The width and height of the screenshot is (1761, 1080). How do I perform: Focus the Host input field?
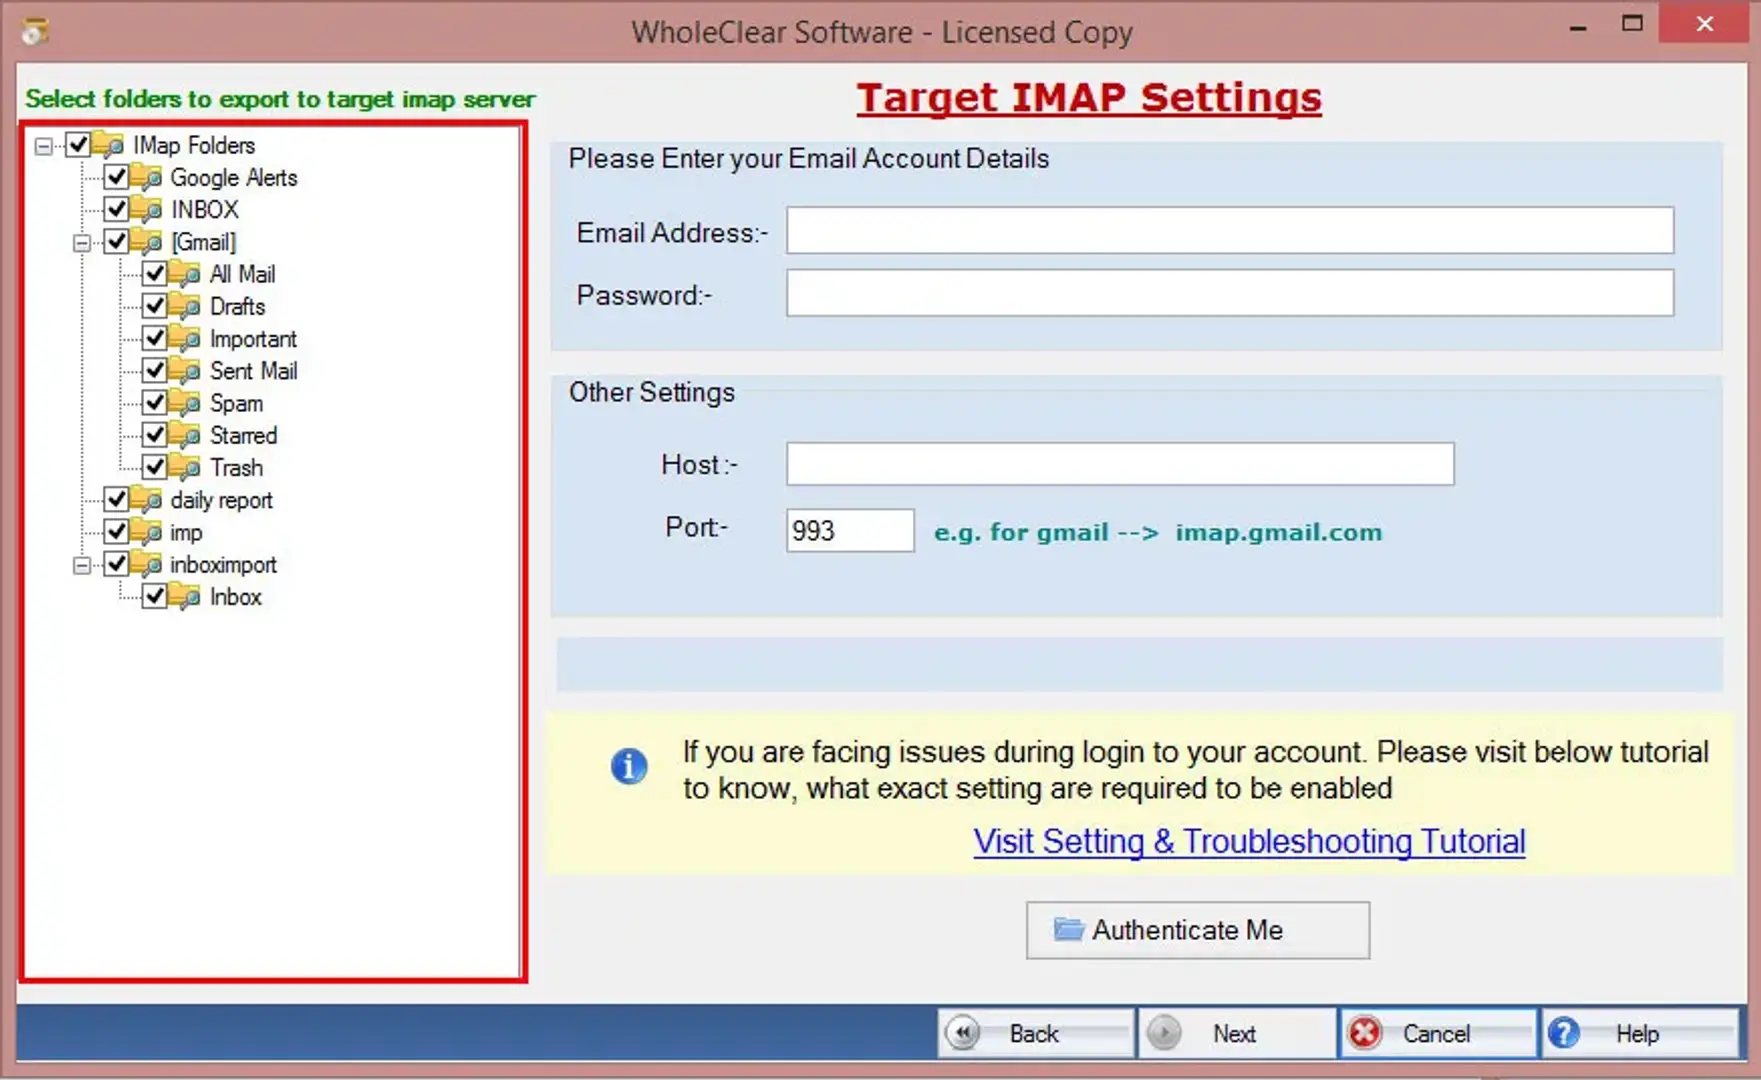pyautogui.click(x=1119, y=464)
